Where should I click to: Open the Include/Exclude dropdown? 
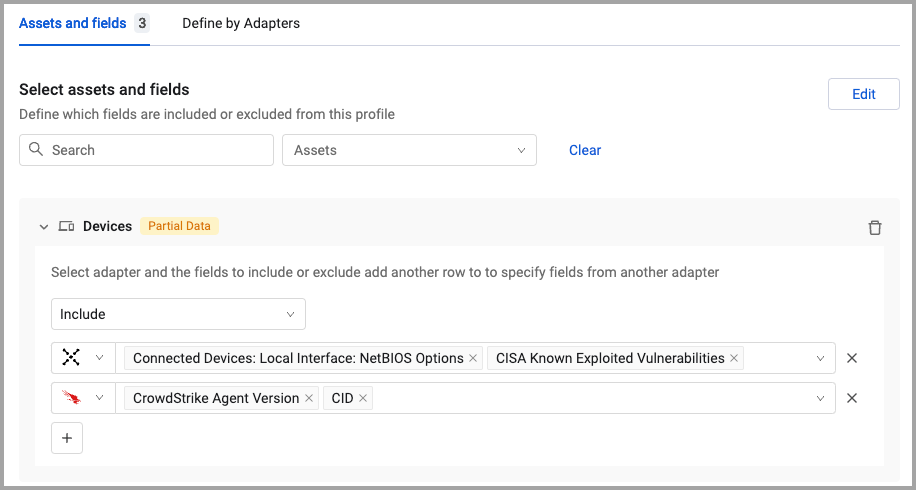tap(178, 314)
